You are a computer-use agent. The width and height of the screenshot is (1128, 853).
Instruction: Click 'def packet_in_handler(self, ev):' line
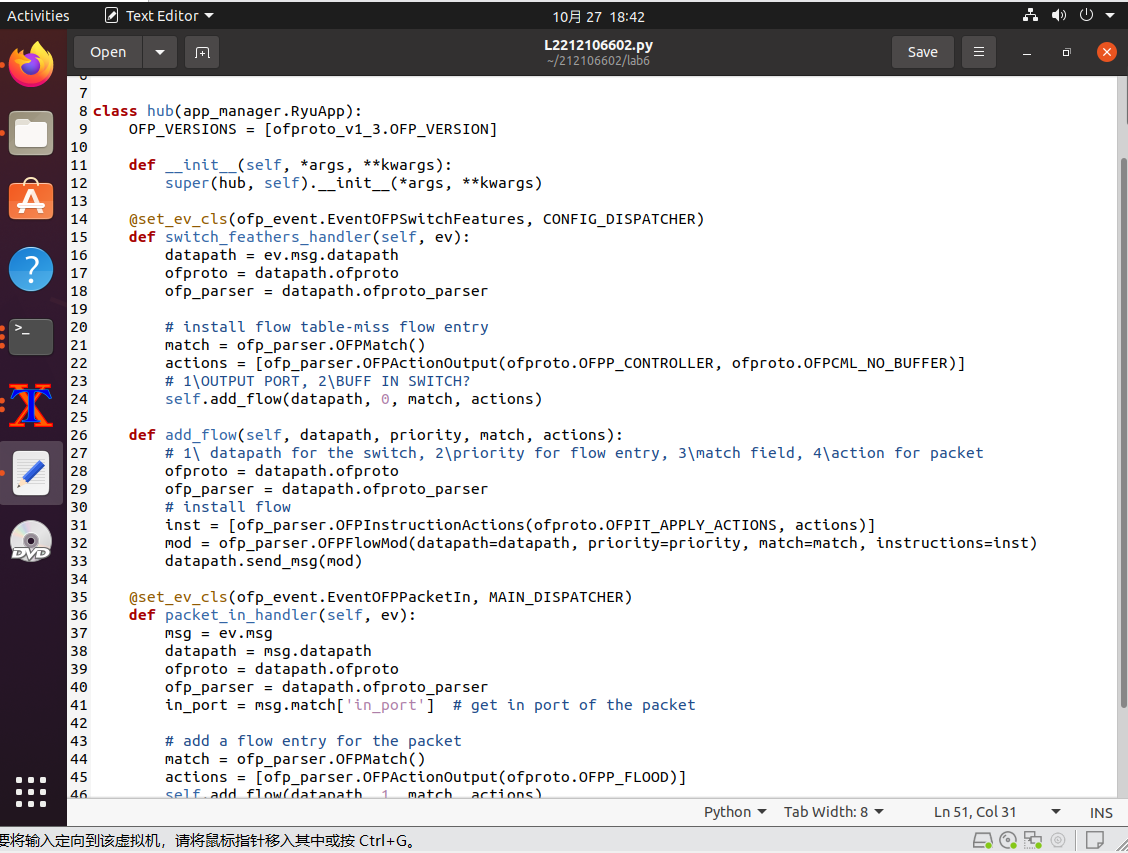pos(273,615)
